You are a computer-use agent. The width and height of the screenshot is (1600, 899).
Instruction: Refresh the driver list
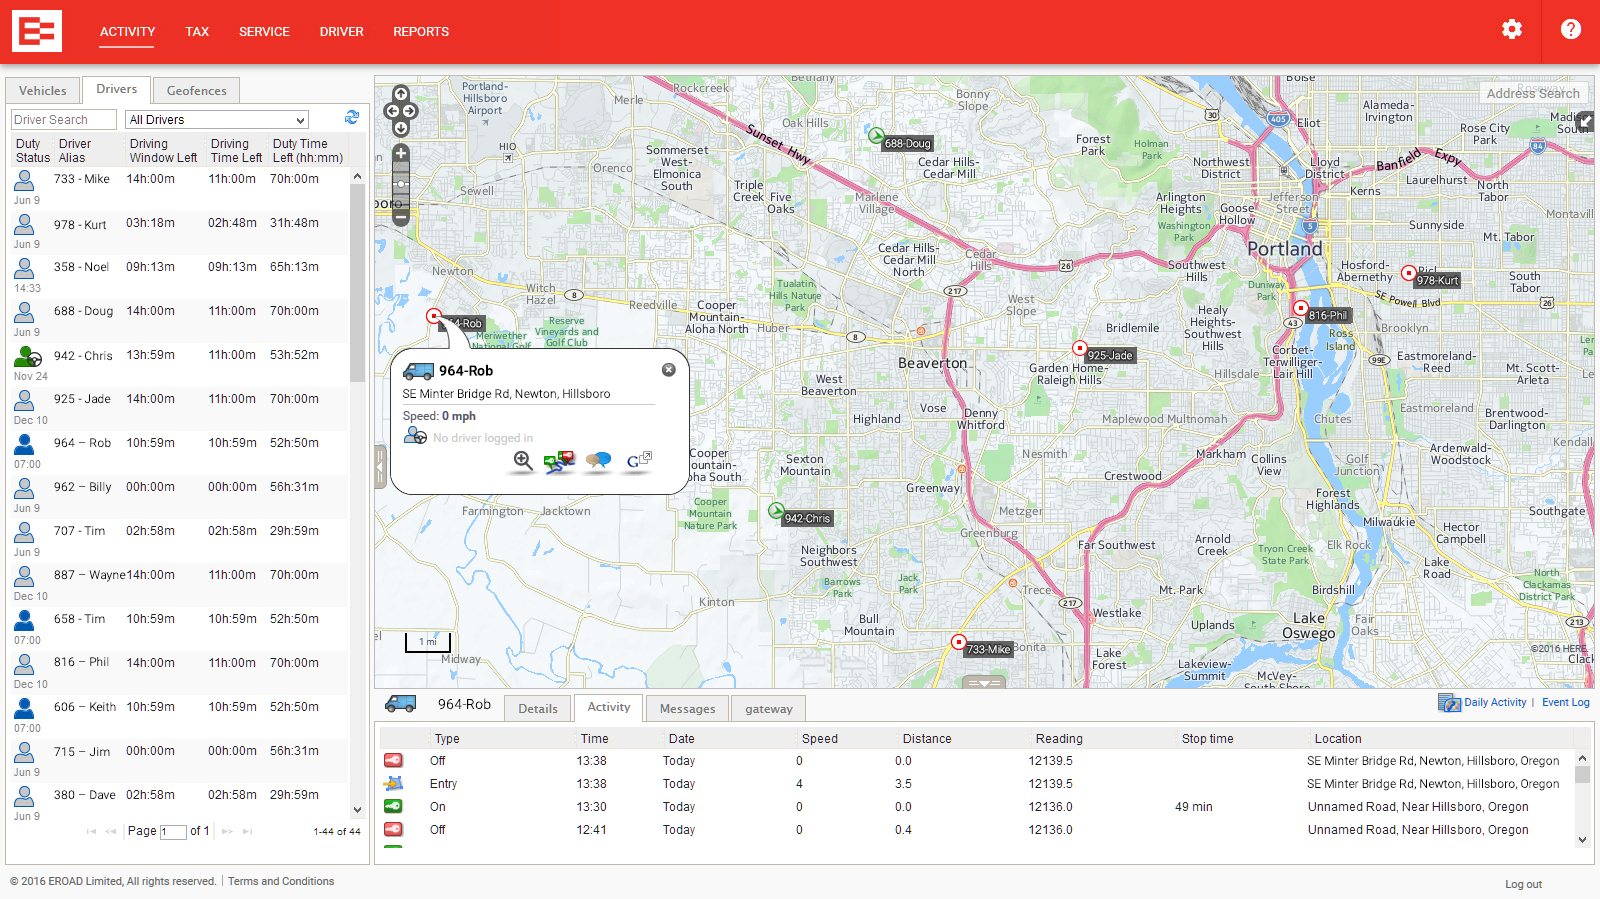click(x=352, y=118)
